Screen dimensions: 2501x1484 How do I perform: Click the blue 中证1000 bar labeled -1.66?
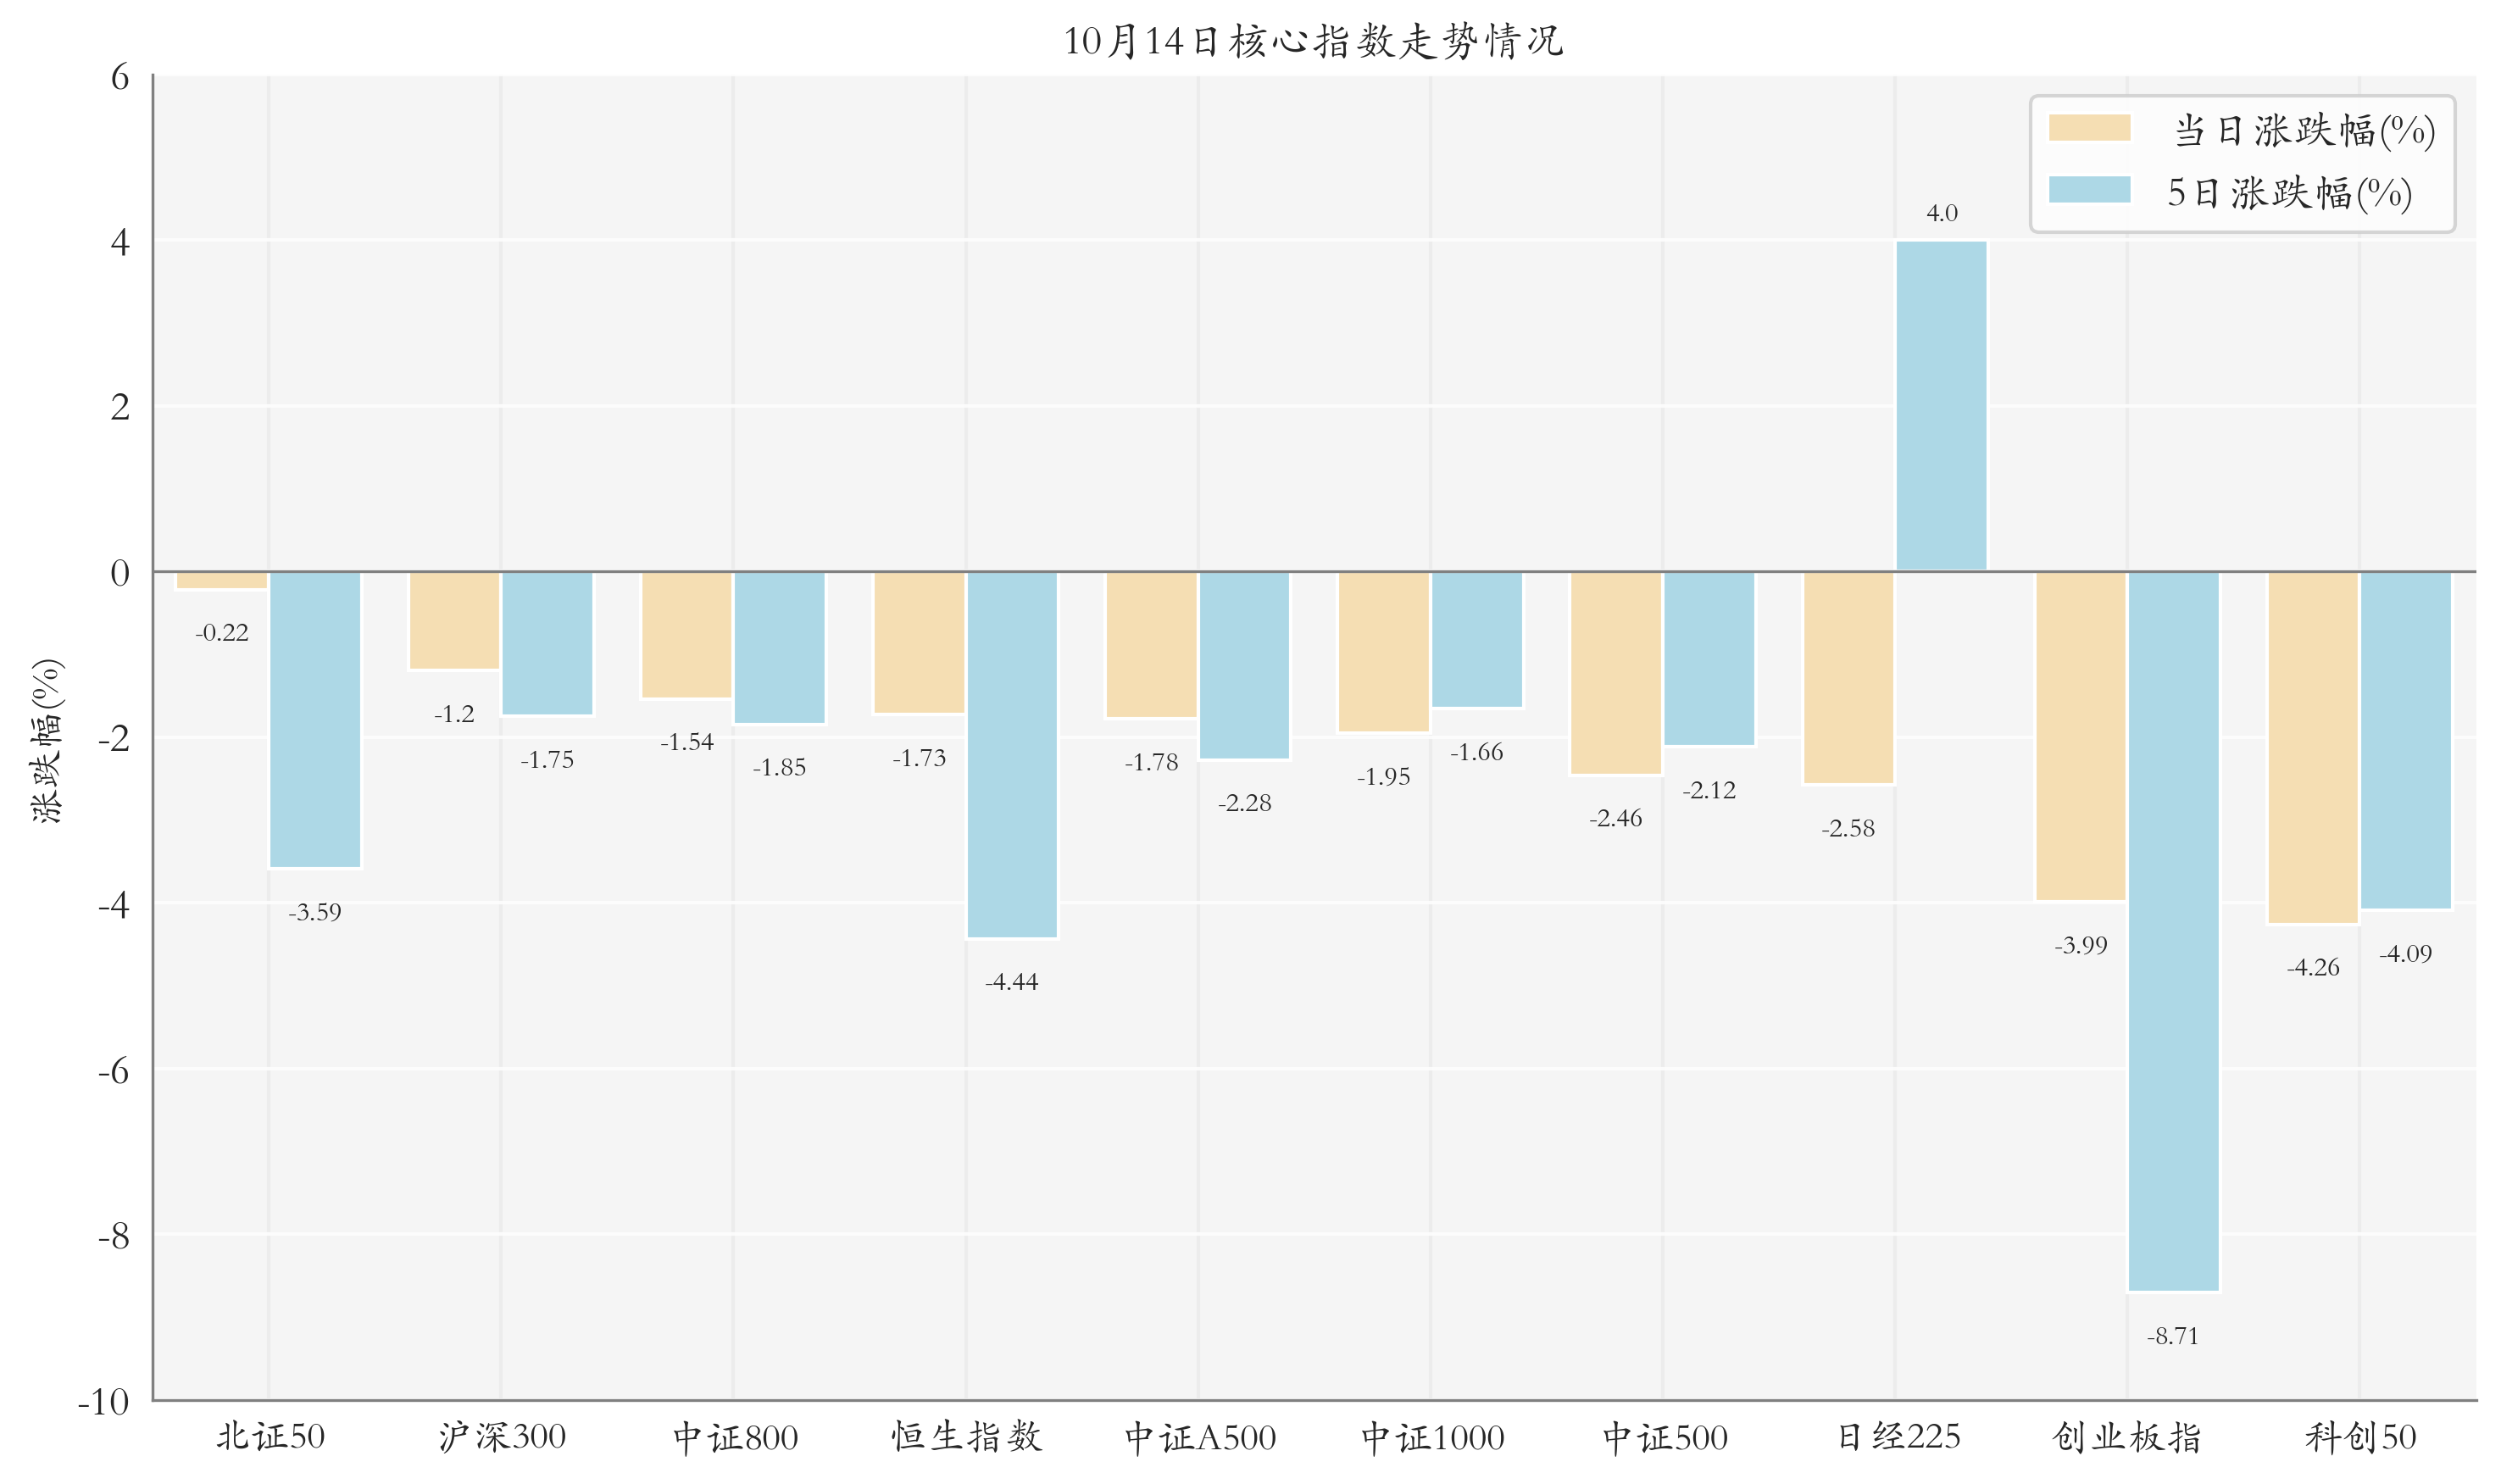[1476, 640]
